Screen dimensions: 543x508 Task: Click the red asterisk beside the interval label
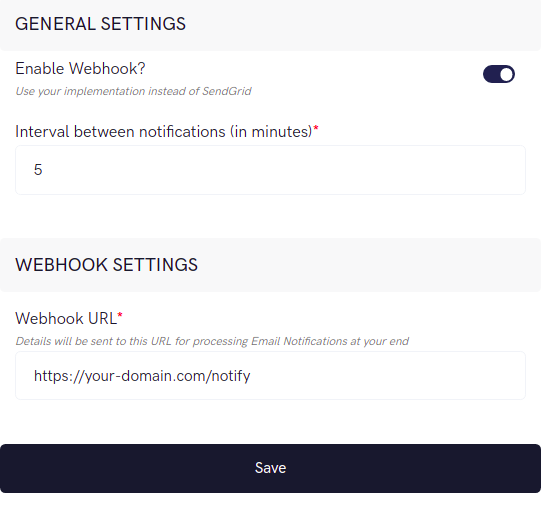(316, 128)
